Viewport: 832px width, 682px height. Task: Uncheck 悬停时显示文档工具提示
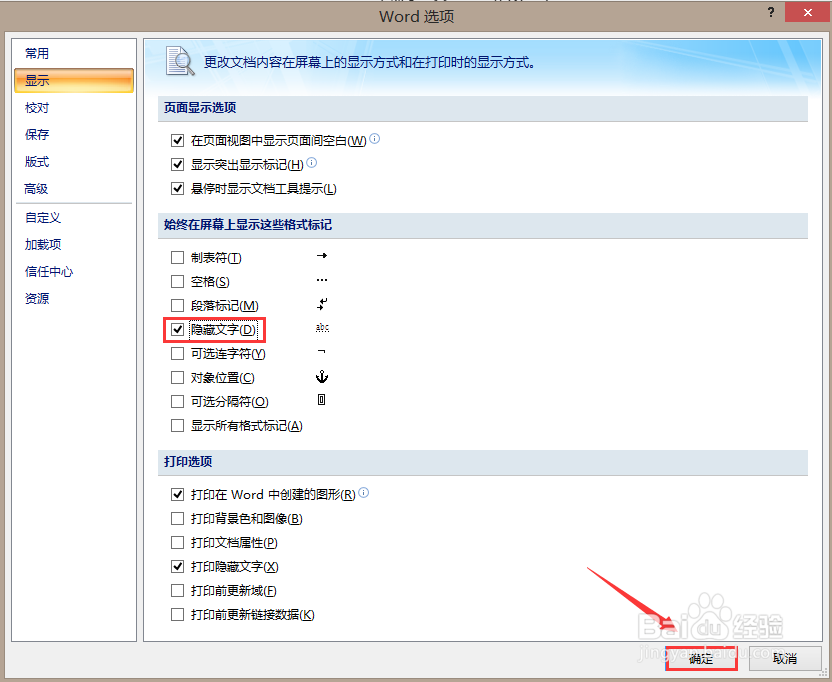(177, 188)
